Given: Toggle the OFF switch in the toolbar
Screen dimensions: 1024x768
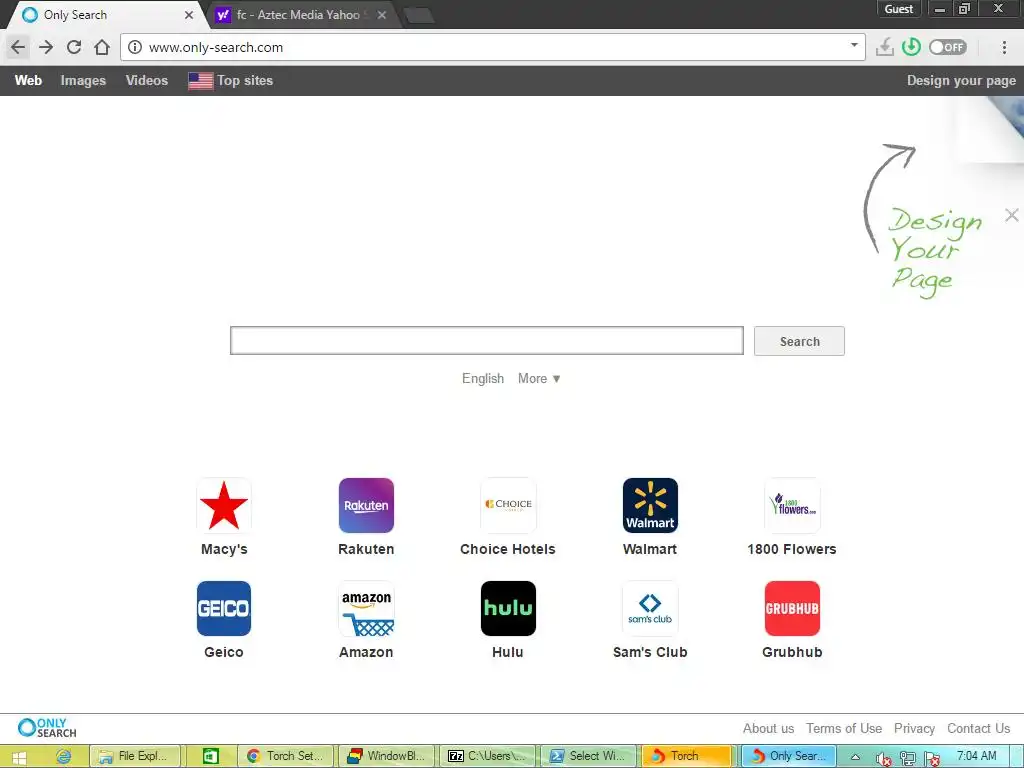Looking at the screenshot, I should point(948,47).
